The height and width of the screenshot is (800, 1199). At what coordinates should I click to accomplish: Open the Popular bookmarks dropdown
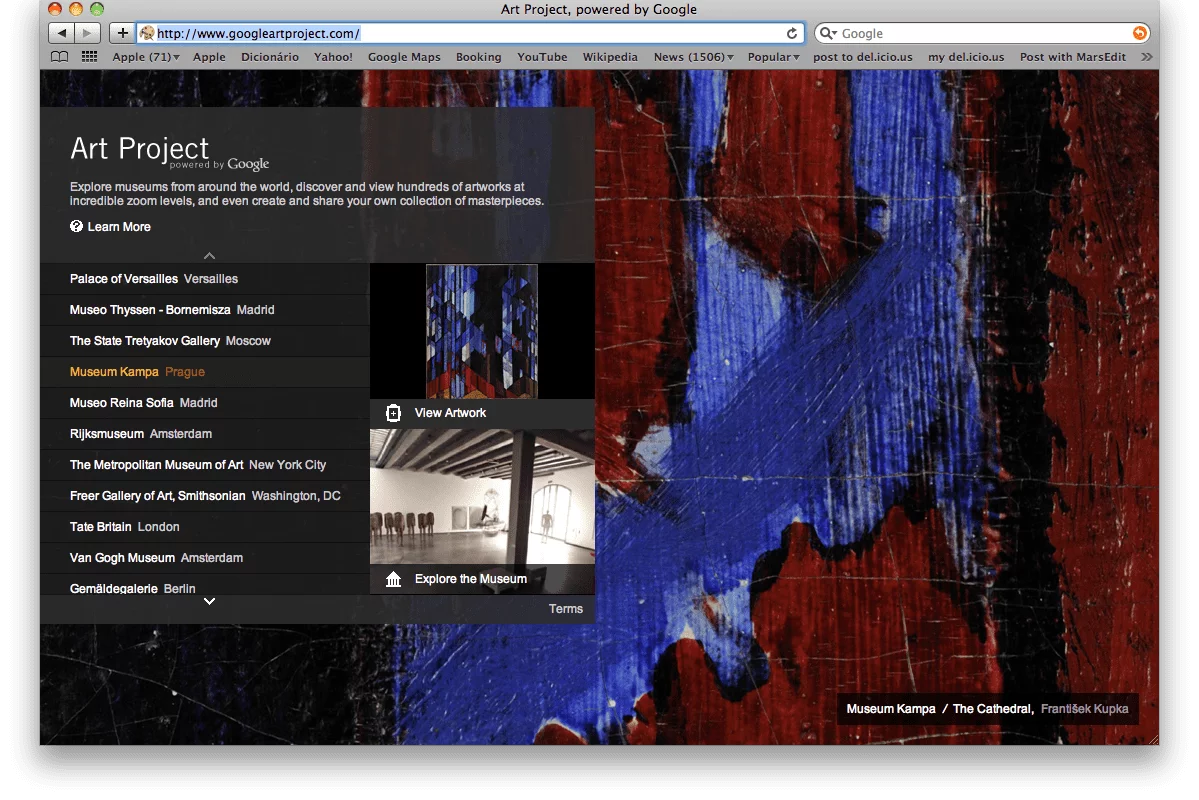tap(773, 57)
